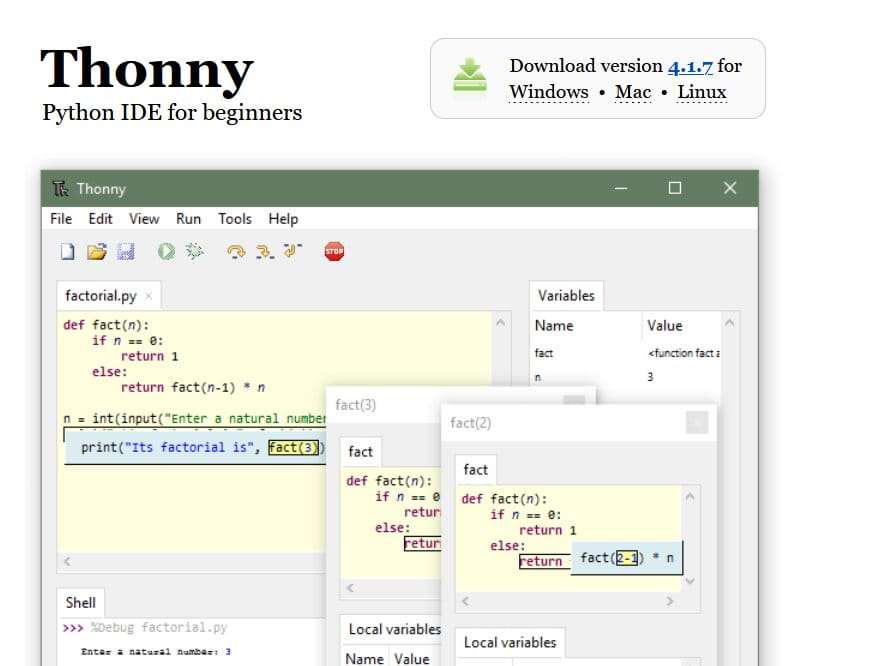Stop the running program
Viewport: 876px width, 666px height.
tap(334, 251)
